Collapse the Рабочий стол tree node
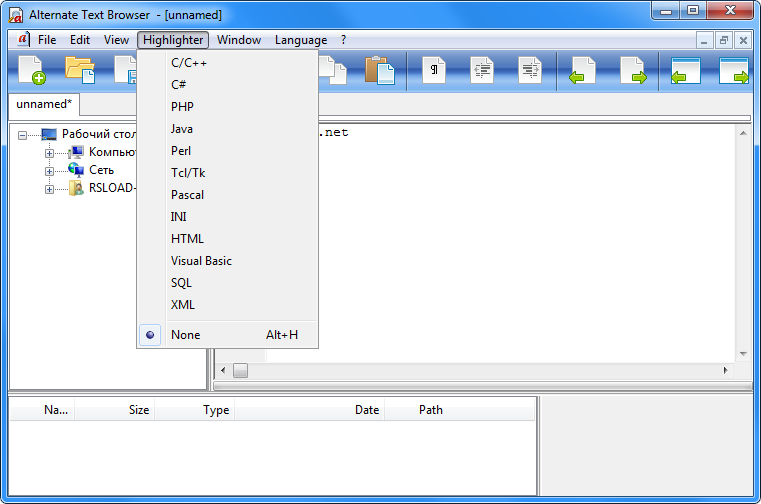Screen dimensions: 761x504 (22, 135)
